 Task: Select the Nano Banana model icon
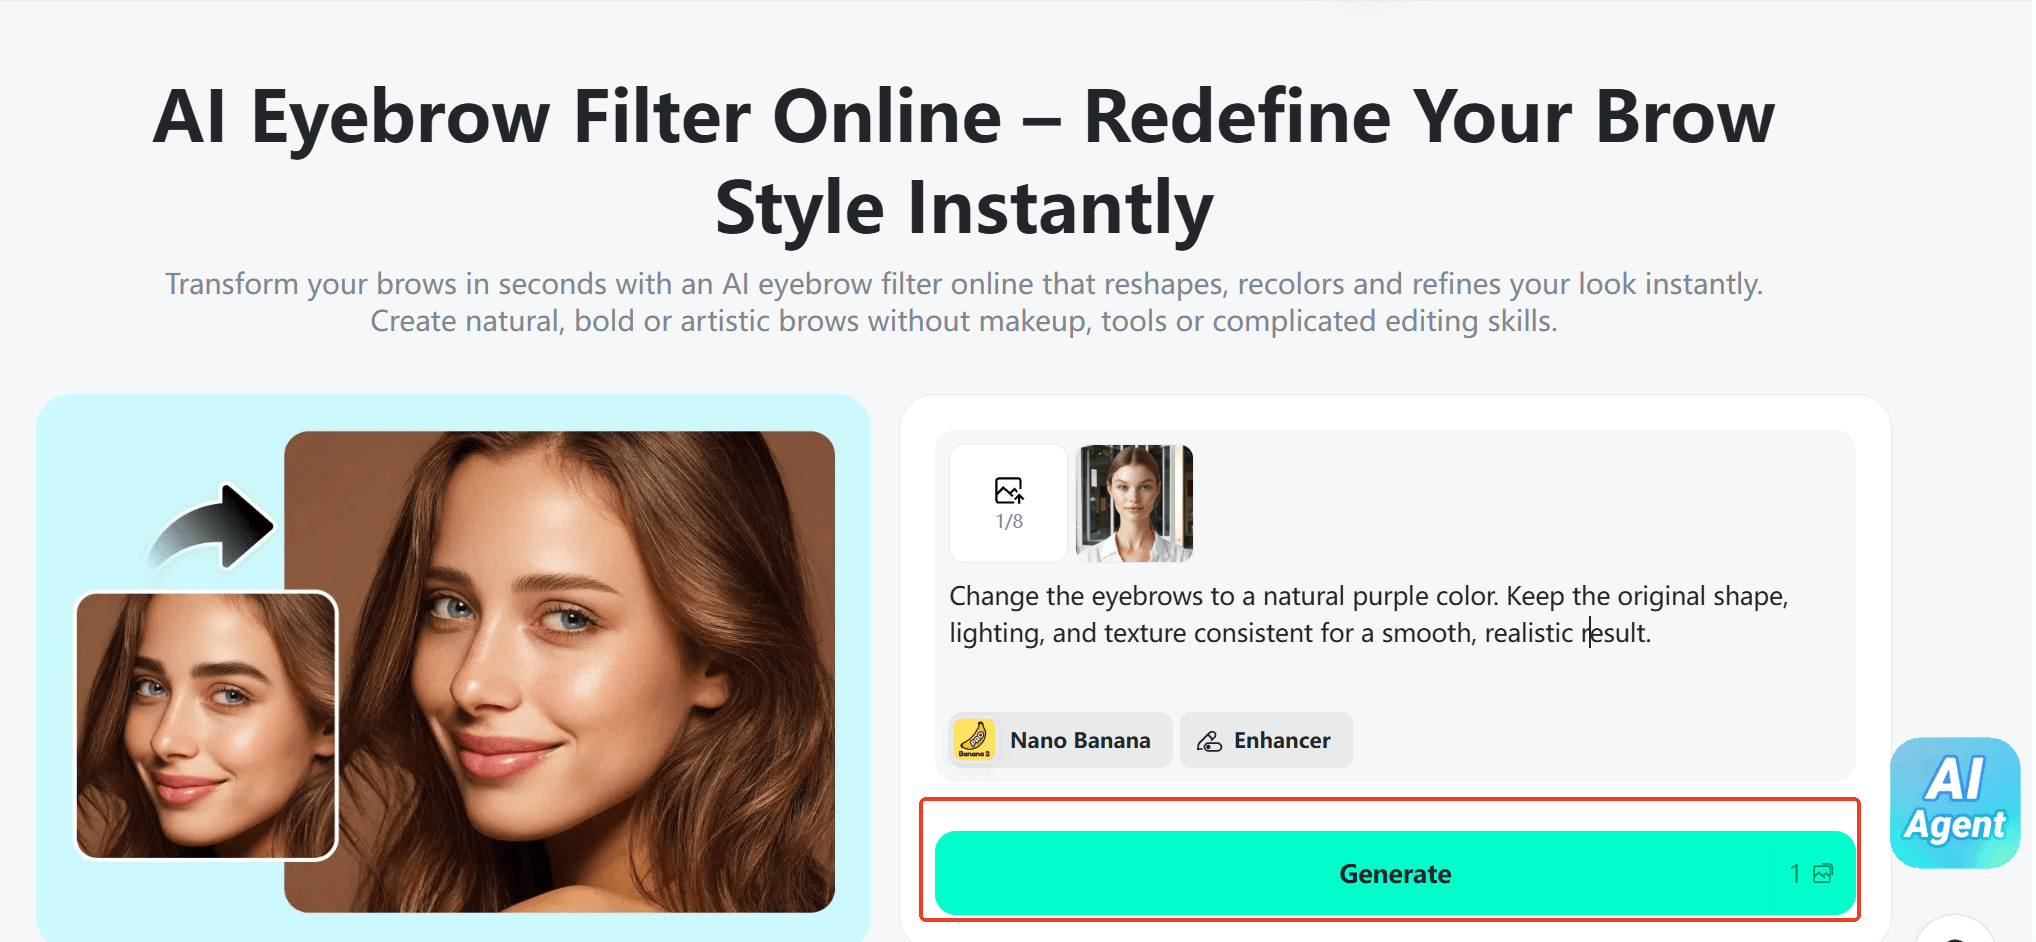[974, 740]
